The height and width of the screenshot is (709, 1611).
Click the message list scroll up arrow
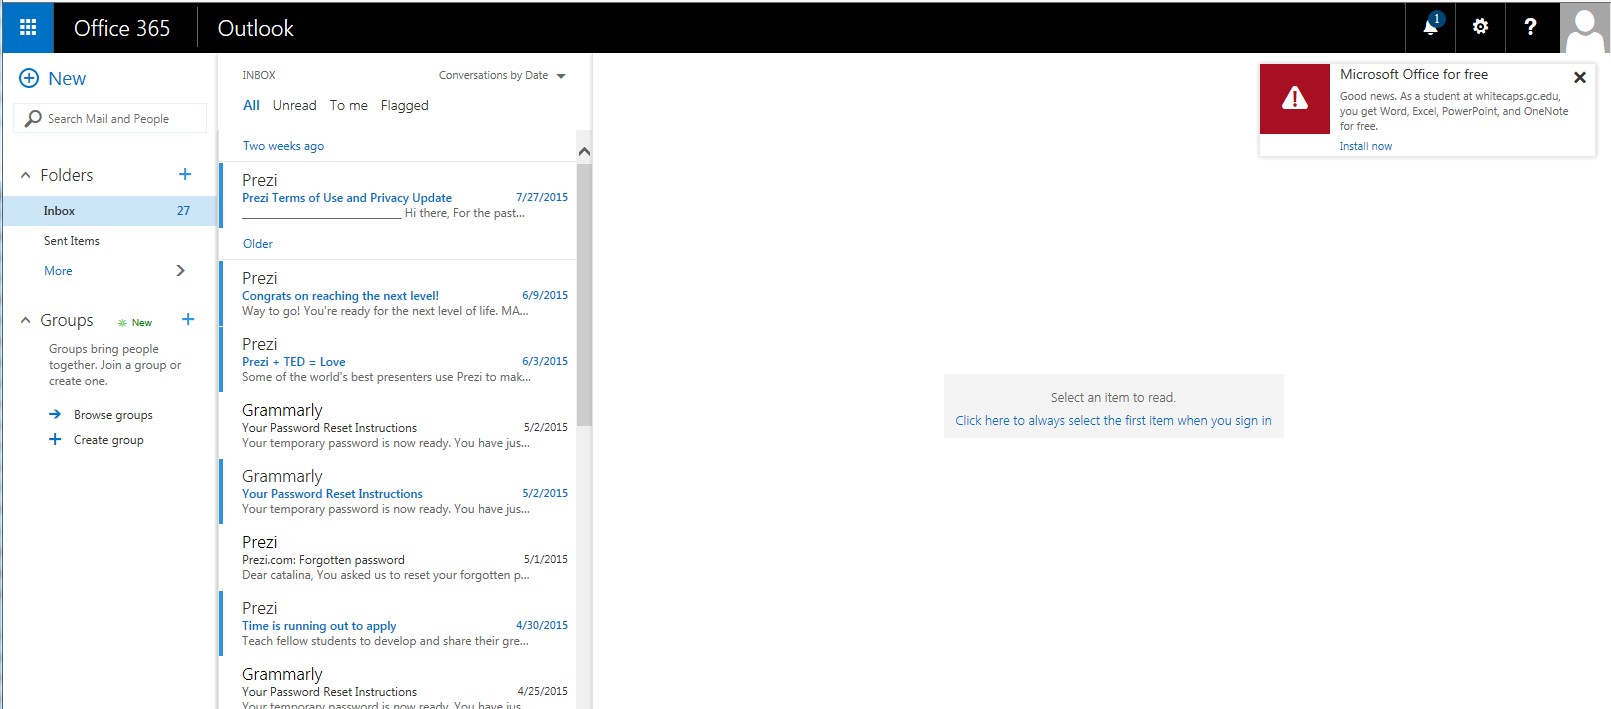[584, 152]
